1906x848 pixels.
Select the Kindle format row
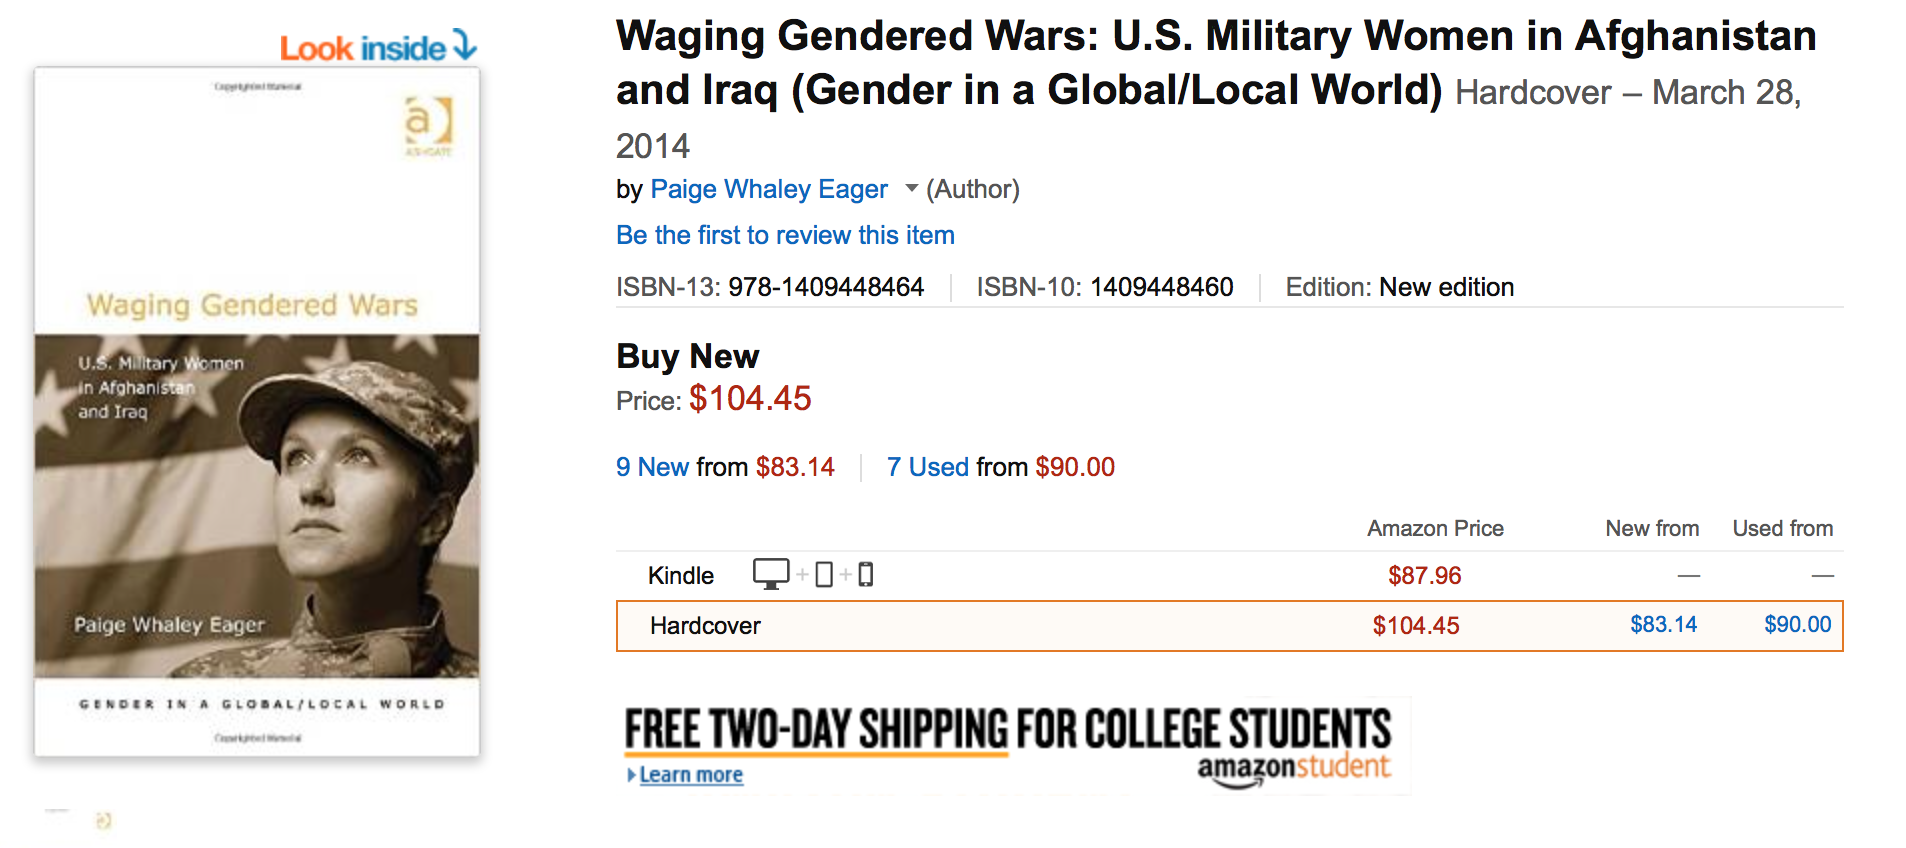tap(681, 576)
